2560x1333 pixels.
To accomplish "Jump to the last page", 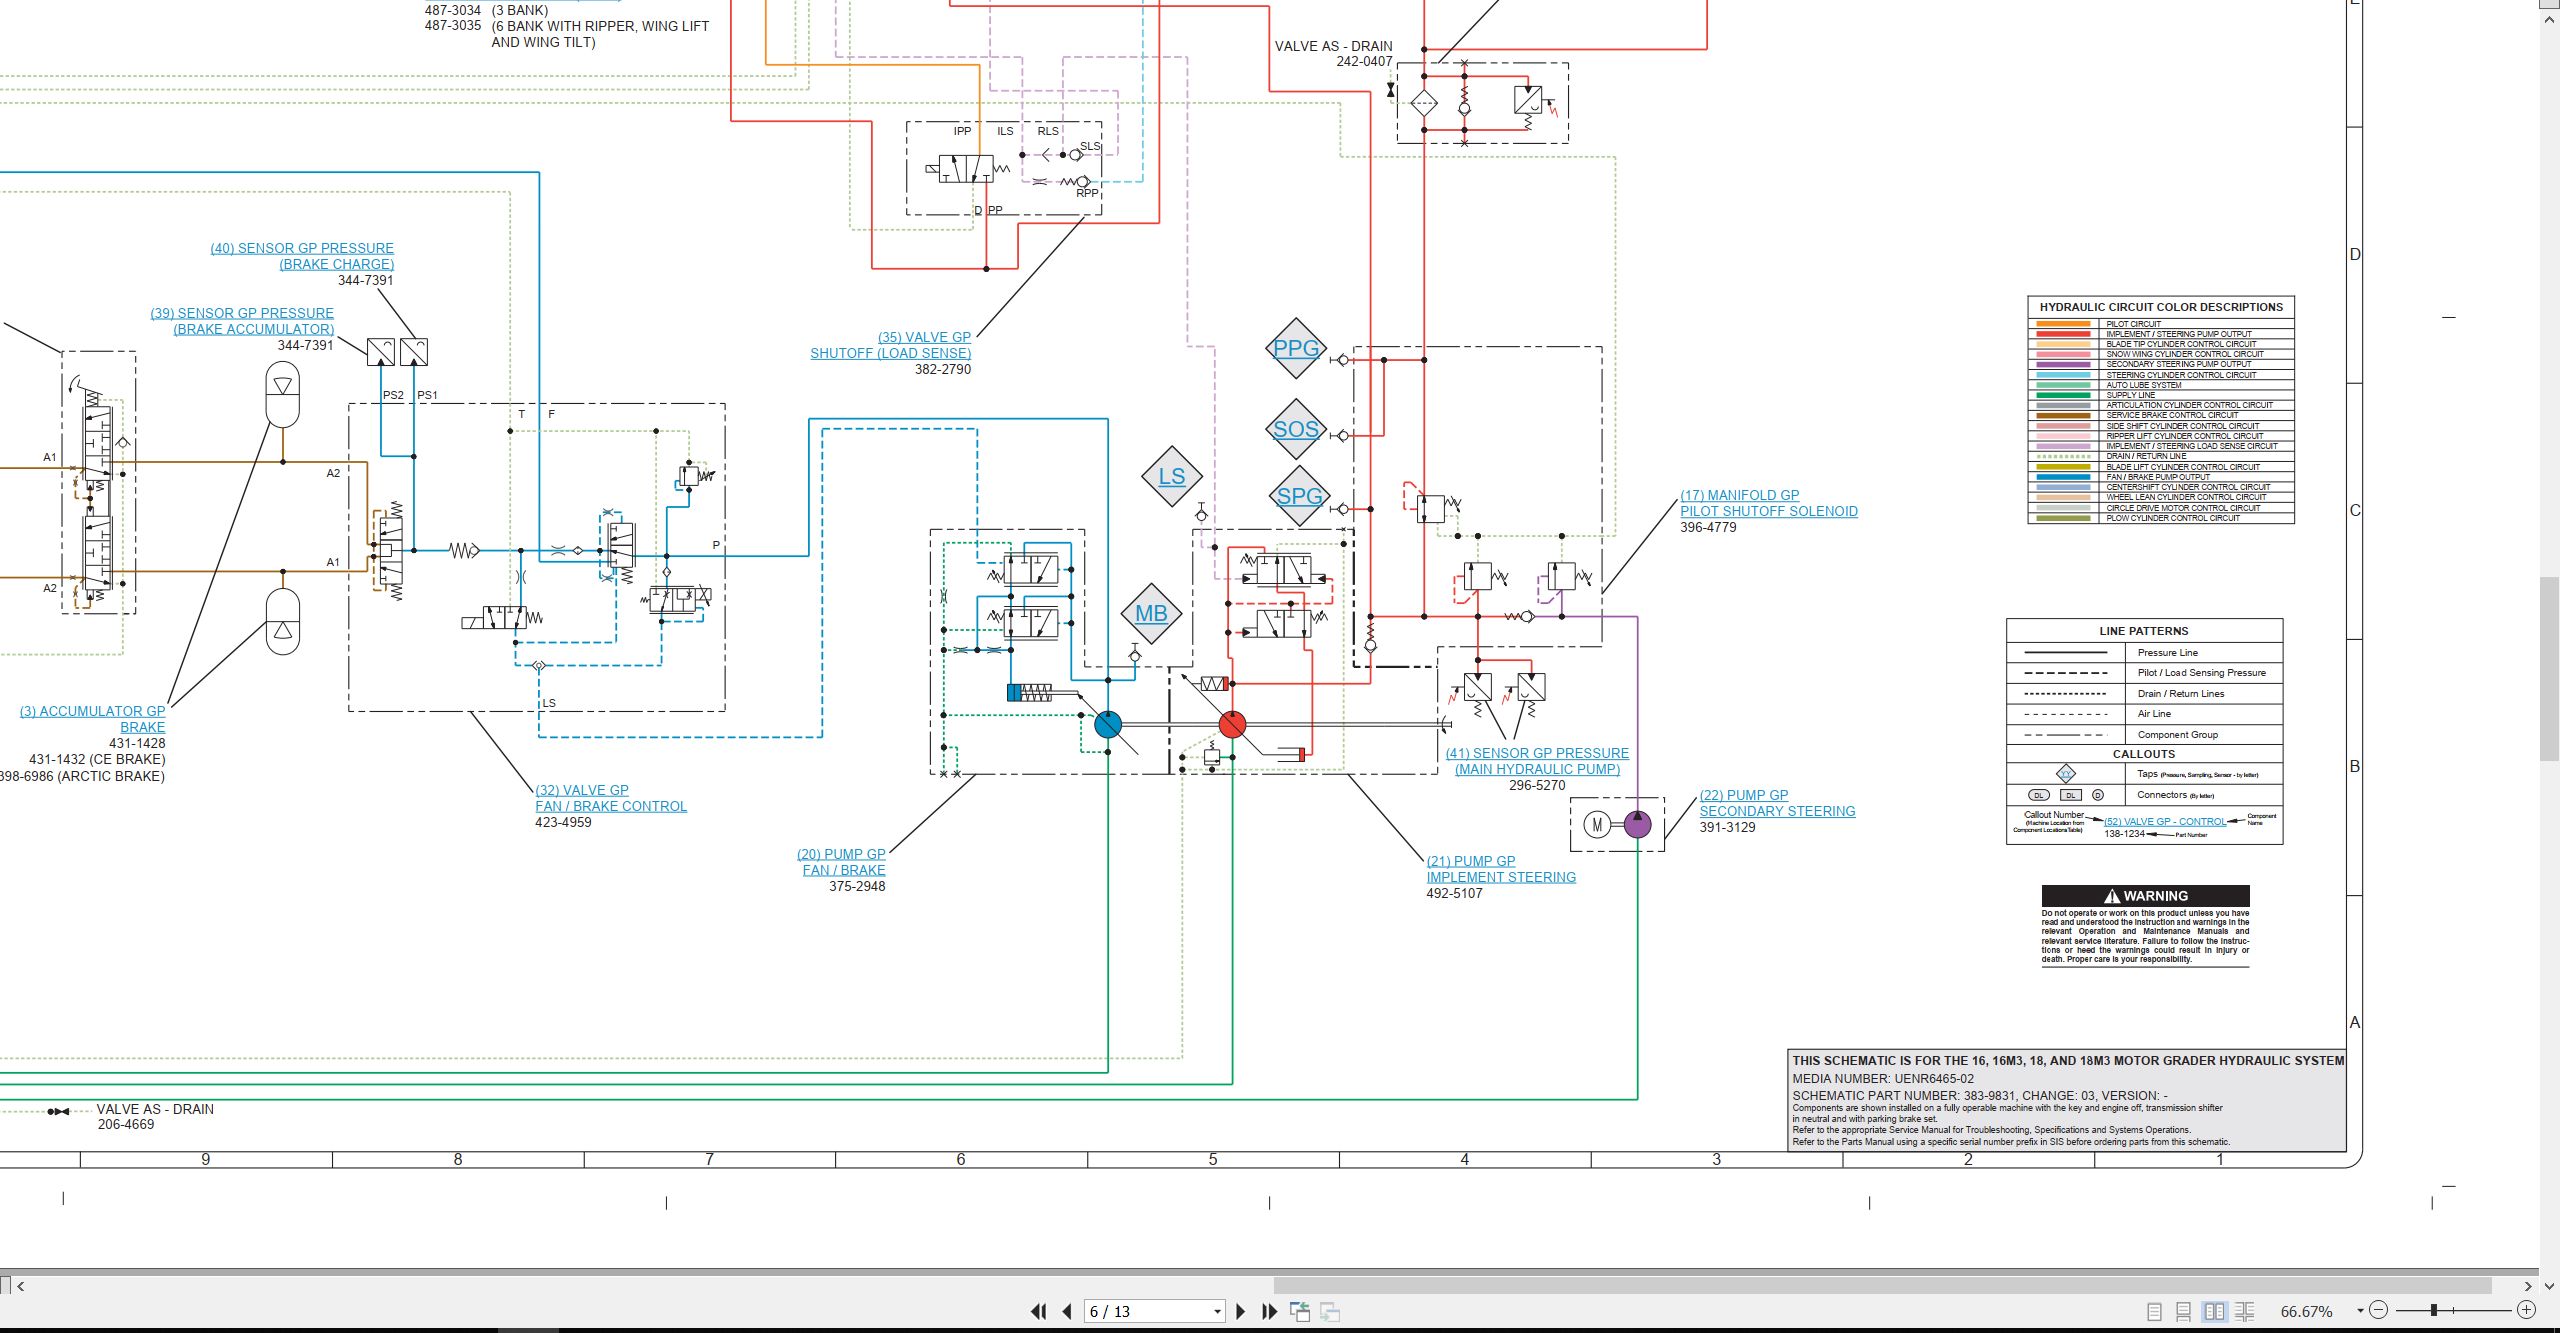I will 1270,1311.
